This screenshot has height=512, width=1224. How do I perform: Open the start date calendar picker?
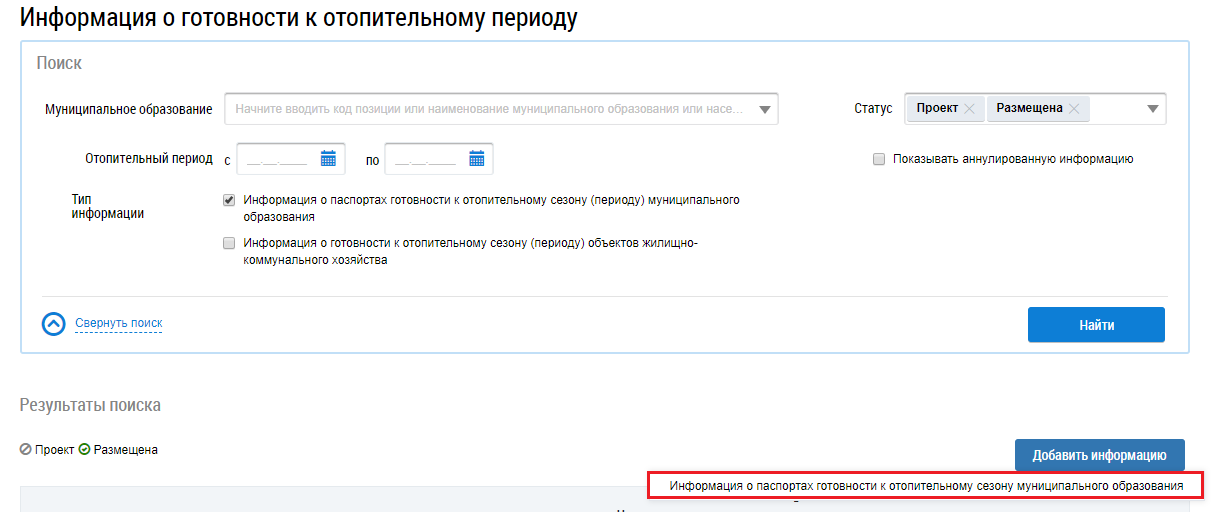pyautogui.click(x=328, y=158)
